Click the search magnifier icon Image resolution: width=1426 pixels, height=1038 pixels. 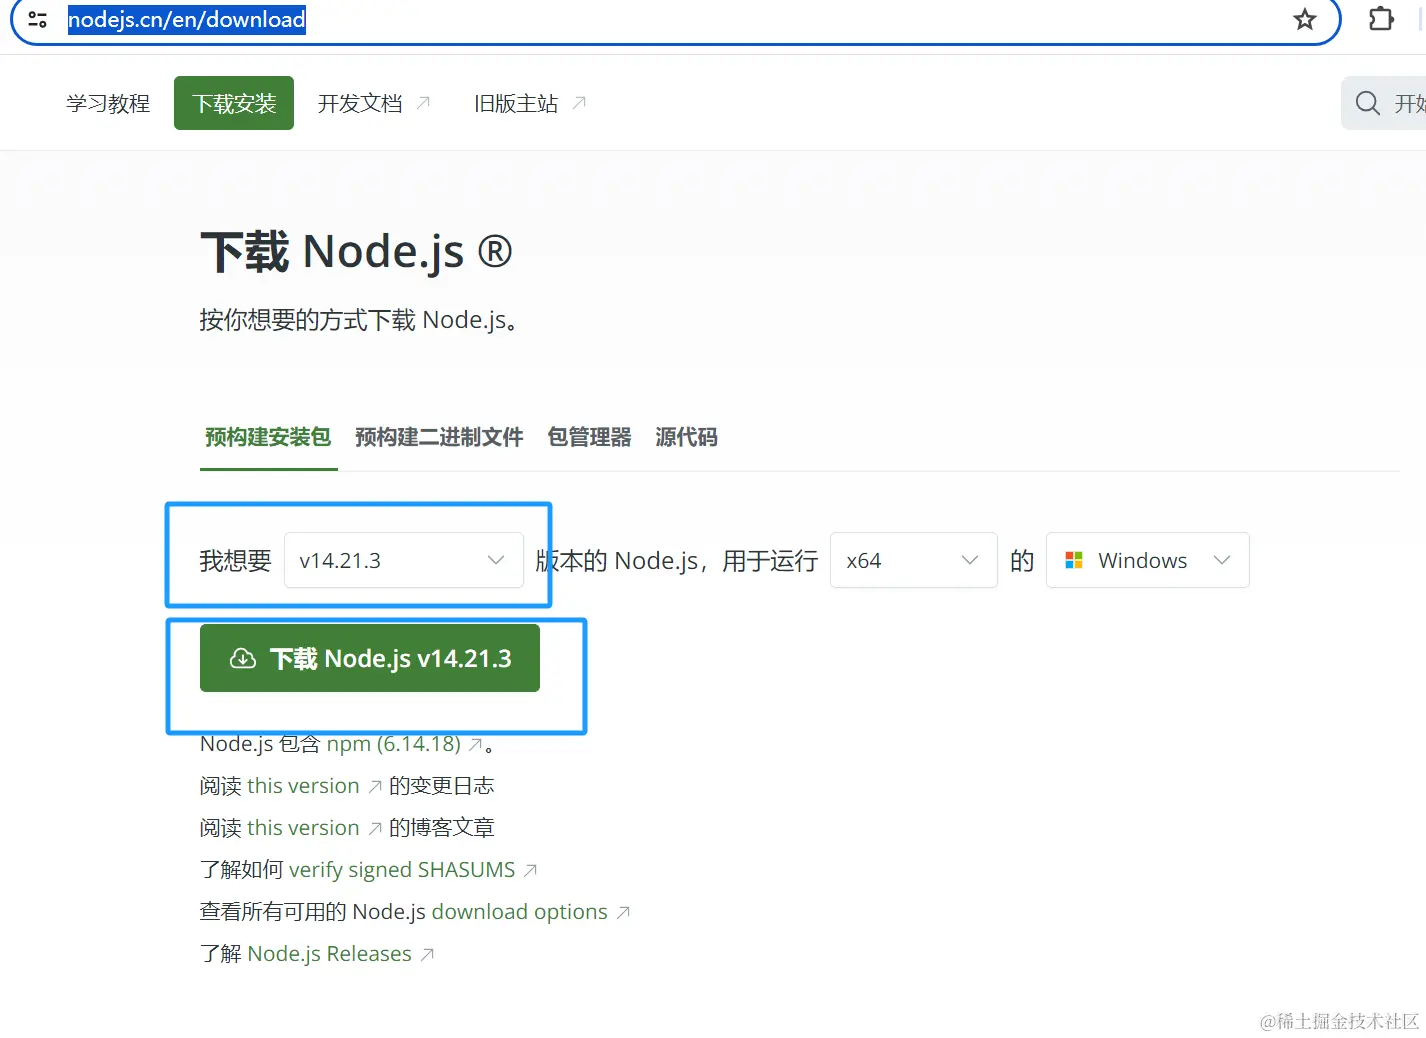[x=1367, y=103]
